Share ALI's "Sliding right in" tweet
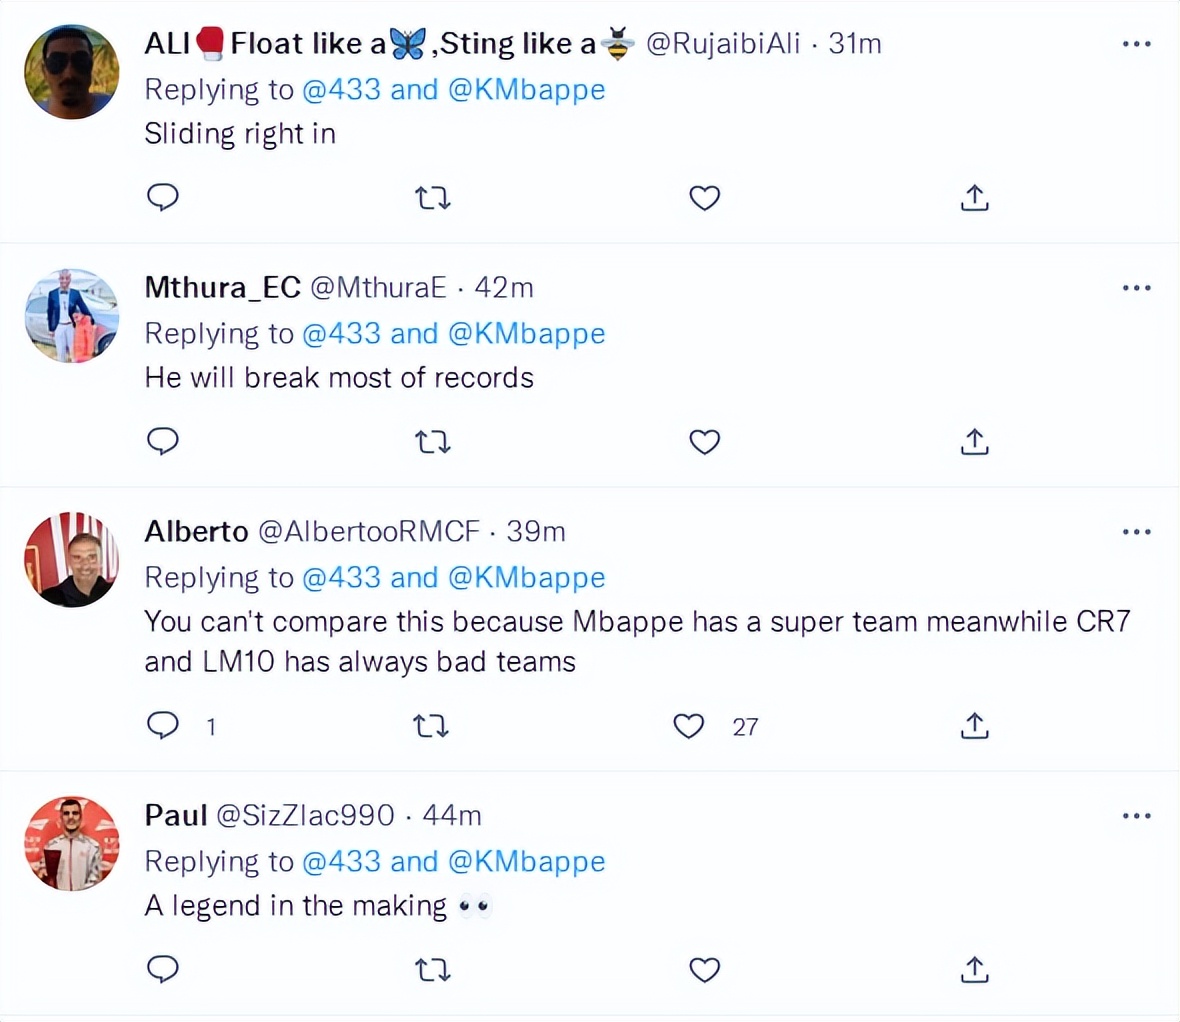The image size is (1180, 1022). pyautogui.click(x=974, y=198)
